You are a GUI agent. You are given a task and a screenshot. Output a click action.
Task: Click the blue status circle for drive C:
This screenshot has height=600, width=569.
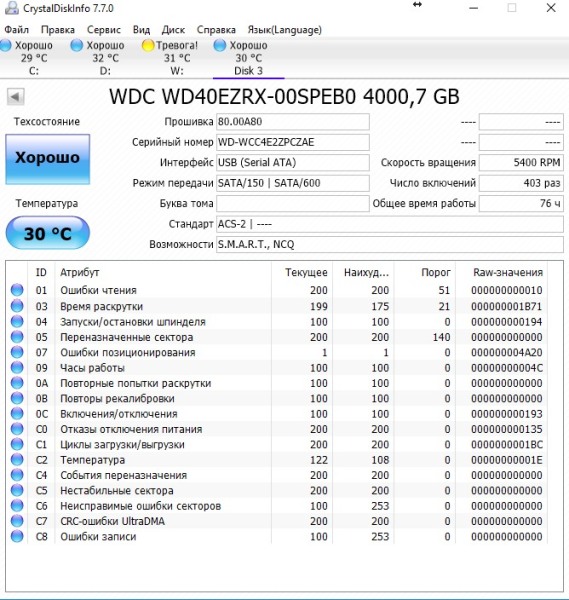click(5, 45)
